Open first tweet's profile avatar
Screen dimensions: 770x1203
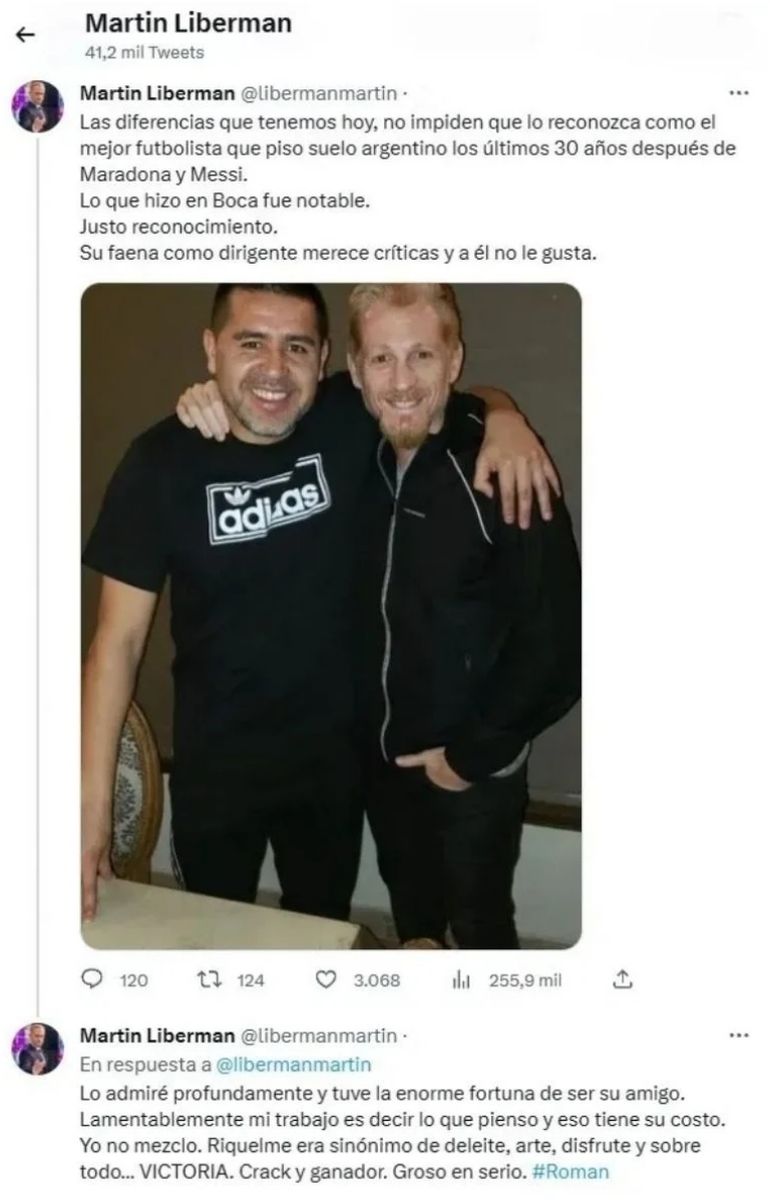(38, 106)
